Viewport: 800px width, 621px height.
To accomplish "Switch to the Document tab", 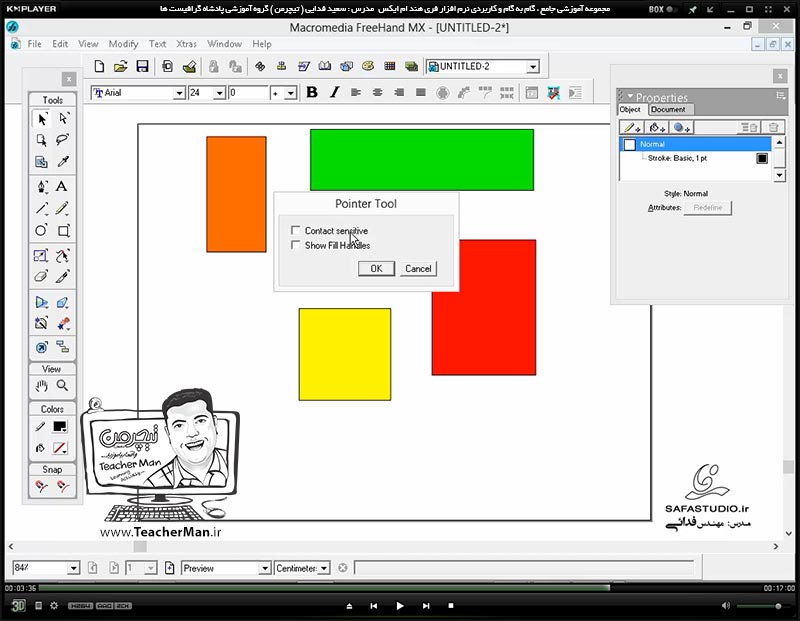I will [668, 109].
